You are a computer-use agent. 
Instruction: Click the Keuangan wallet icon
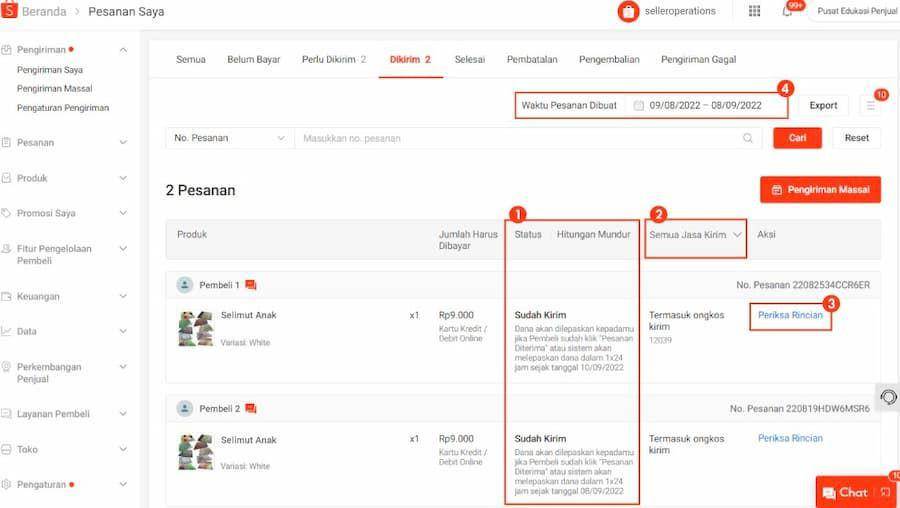pyautogui.click(x=6, y=297)
